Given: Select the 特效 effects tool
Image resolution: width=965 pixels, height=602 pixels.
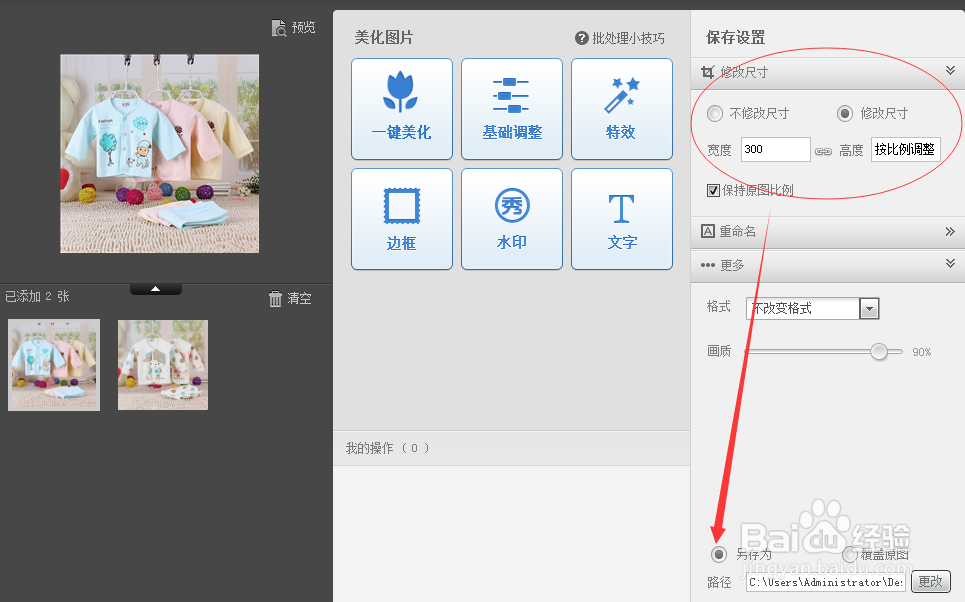Looking at the screenshot, I should (x=621, y=108).
